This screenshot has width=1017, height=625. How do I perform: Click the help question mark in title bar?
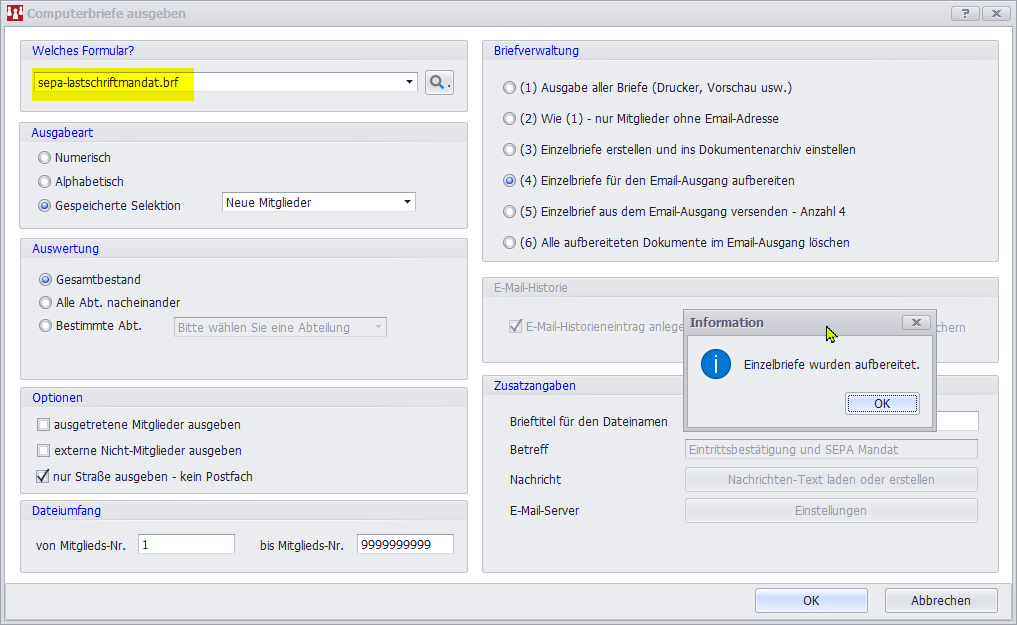pyautogui.click(x=964, y=14)
